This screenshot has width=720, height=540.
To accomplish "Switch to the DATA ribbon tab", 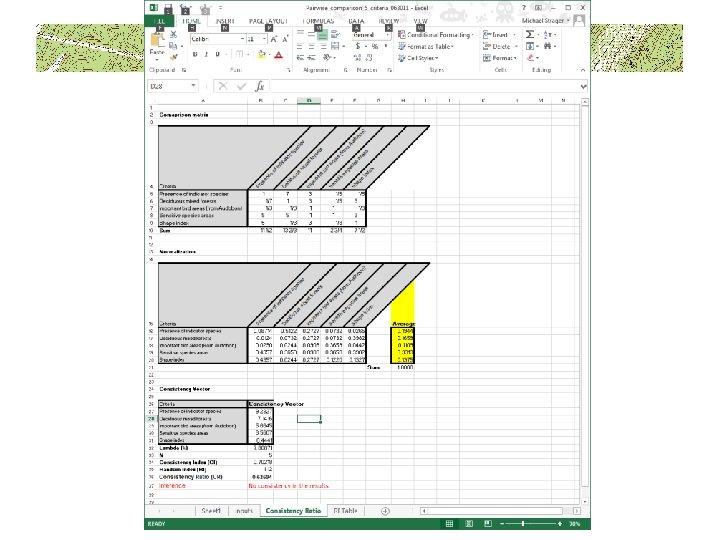I will [x=356, y=21].
